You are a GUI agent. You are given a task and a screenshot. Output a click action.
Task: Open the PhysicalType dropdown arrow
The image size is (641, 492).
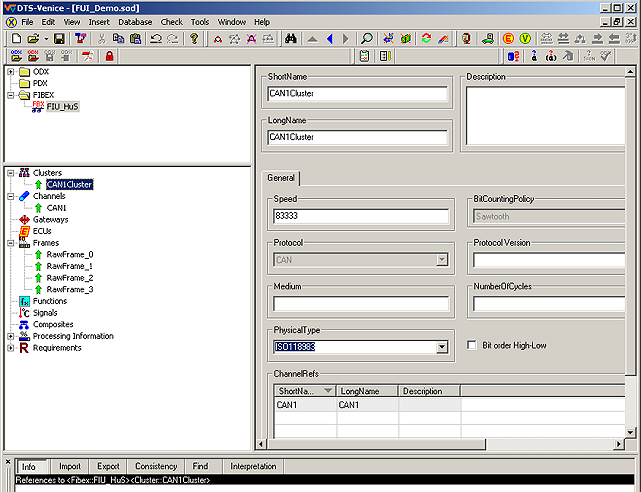tap(442, 347)
